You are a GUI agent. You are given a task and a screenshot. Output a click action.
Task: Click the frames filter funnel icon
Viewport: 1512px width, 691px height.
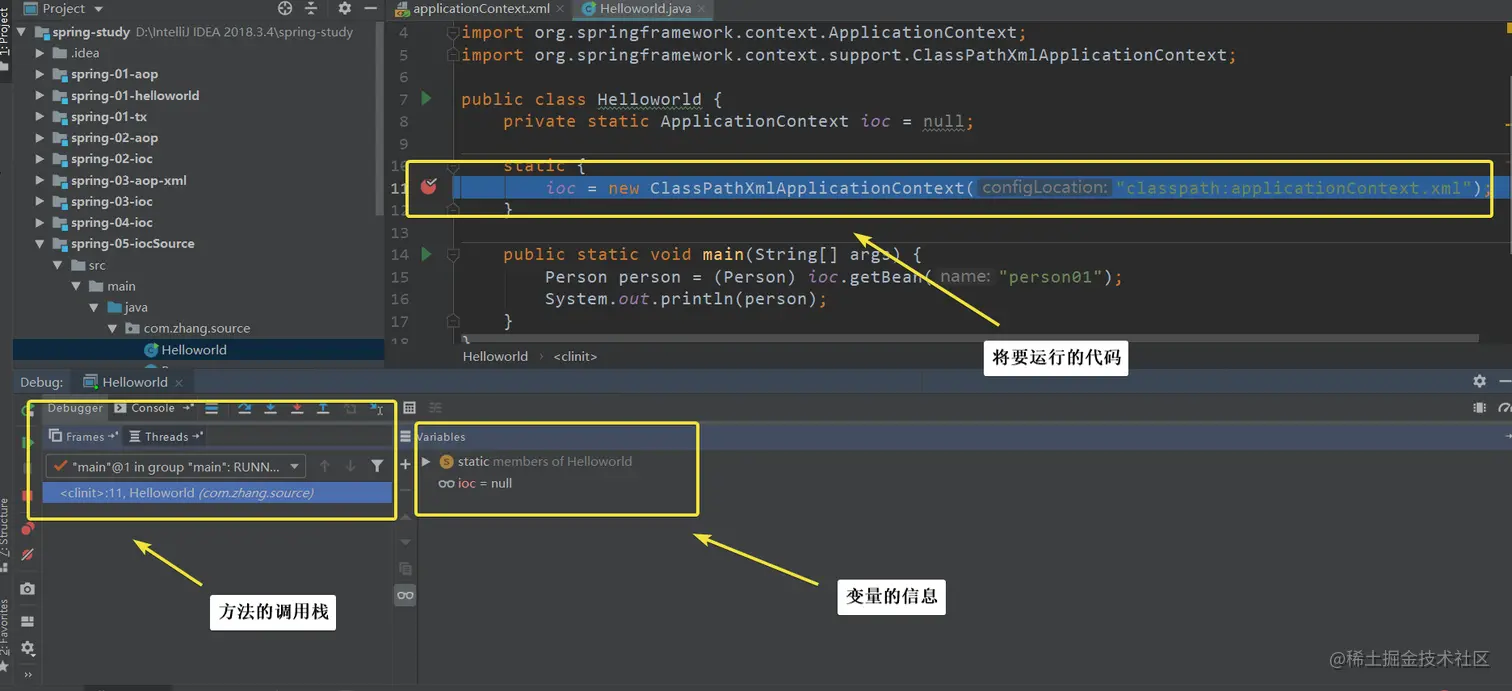377,466
